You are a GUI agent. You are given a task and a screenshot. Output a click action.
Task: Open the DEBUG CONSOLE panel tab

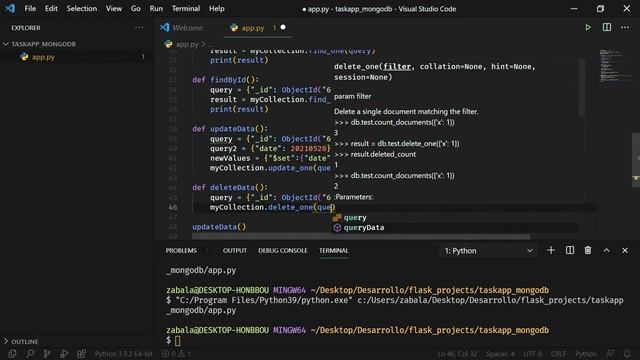(x=282, y=250)
